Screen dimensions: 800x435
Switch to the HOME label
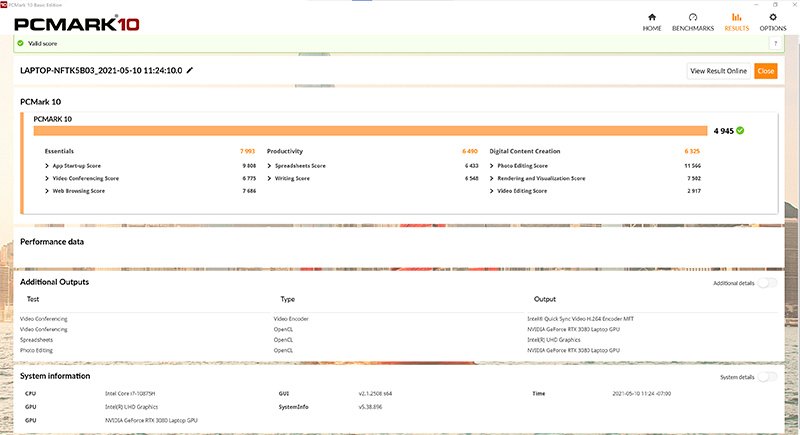pyautogui.click(x=652, y=29)
